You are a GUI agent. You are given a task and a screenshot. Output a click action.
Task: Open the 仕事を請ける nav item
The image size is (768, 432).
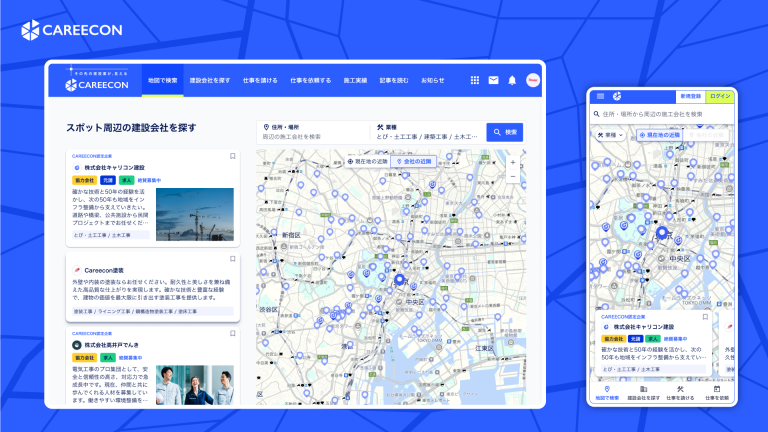tap(260, 80)
